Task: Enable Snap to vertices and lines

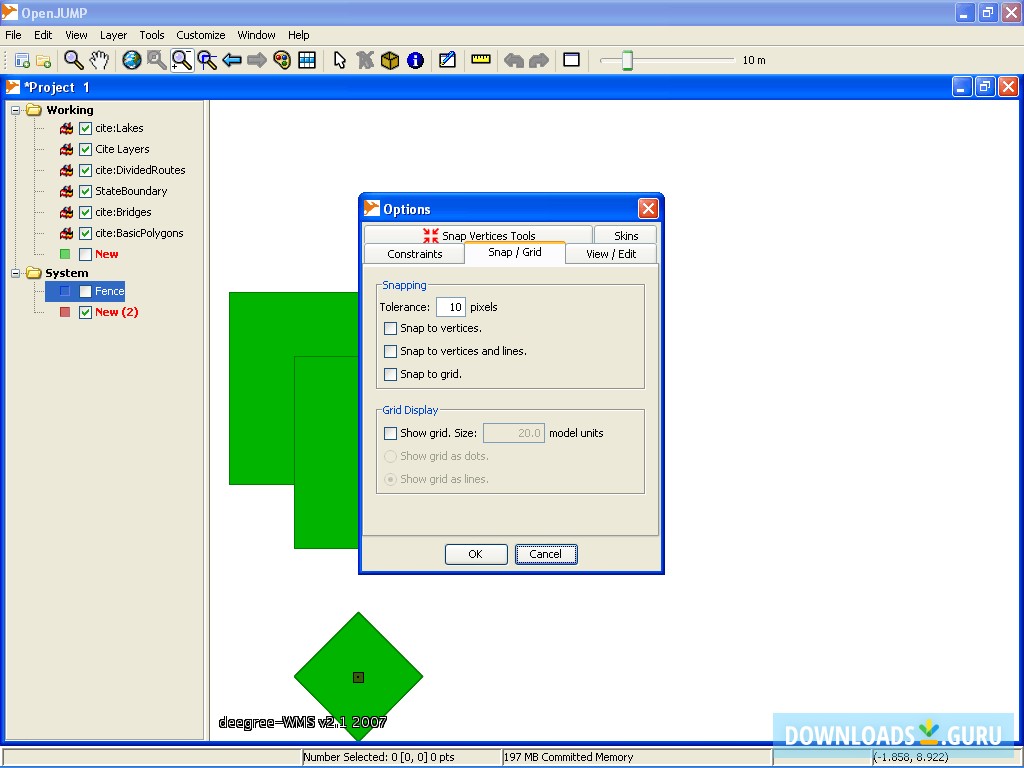Action: [391, 351]
